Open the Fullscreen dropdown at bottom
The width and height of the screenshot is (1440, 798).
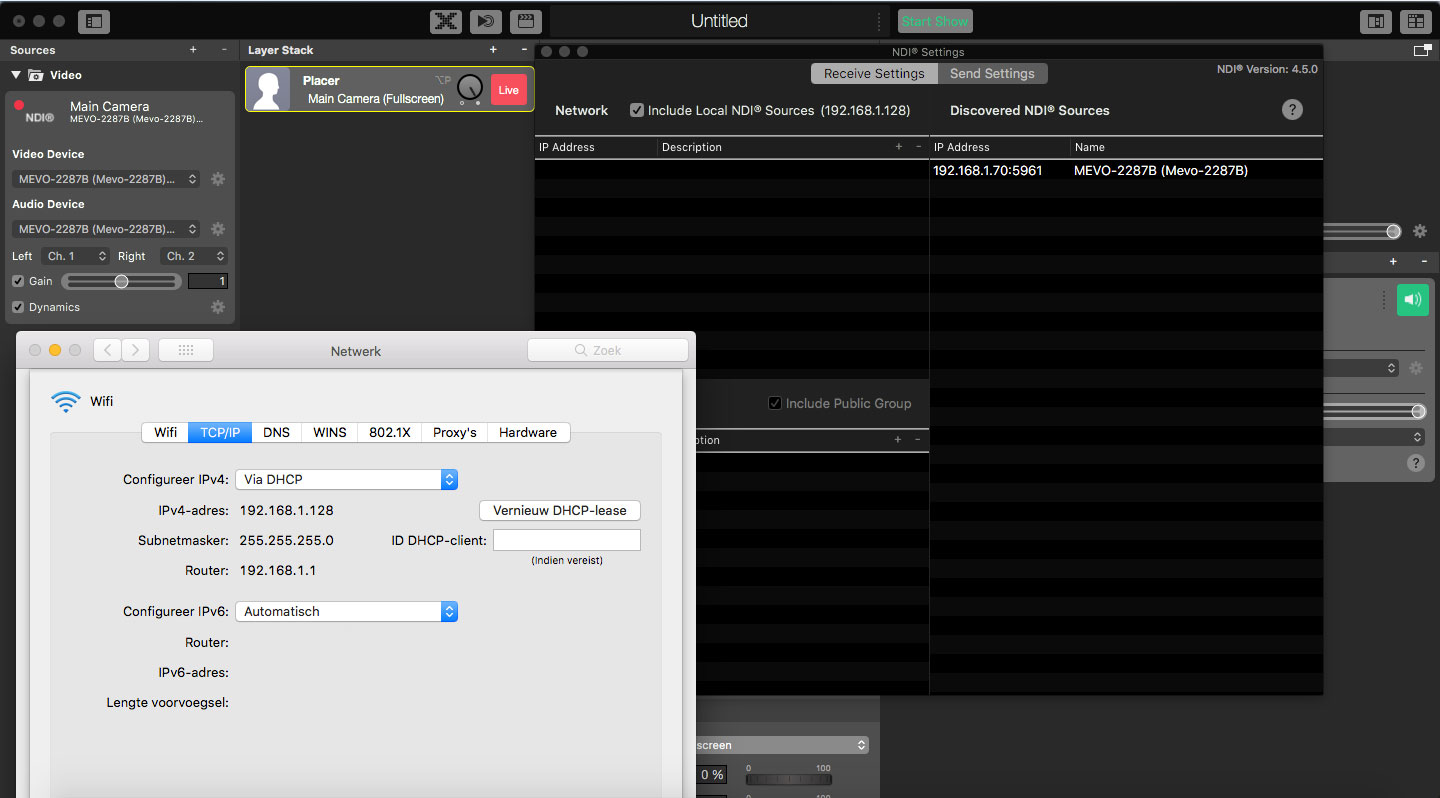(781, 745)
